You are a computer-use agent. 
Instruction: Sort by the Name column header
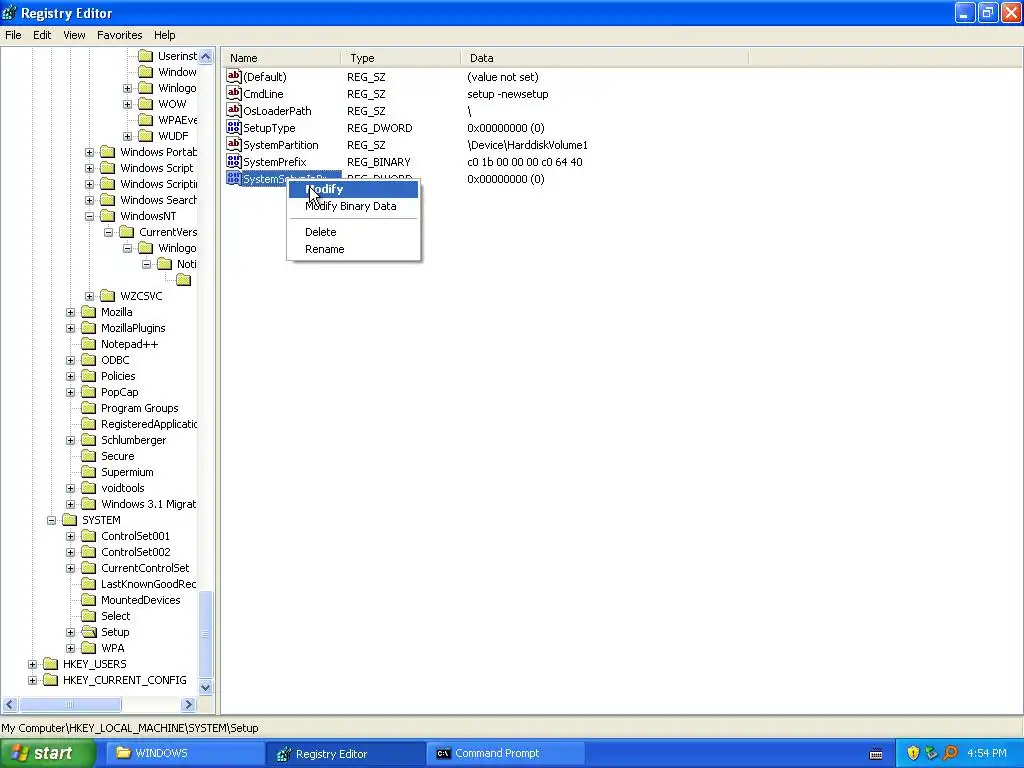point(281,58)
